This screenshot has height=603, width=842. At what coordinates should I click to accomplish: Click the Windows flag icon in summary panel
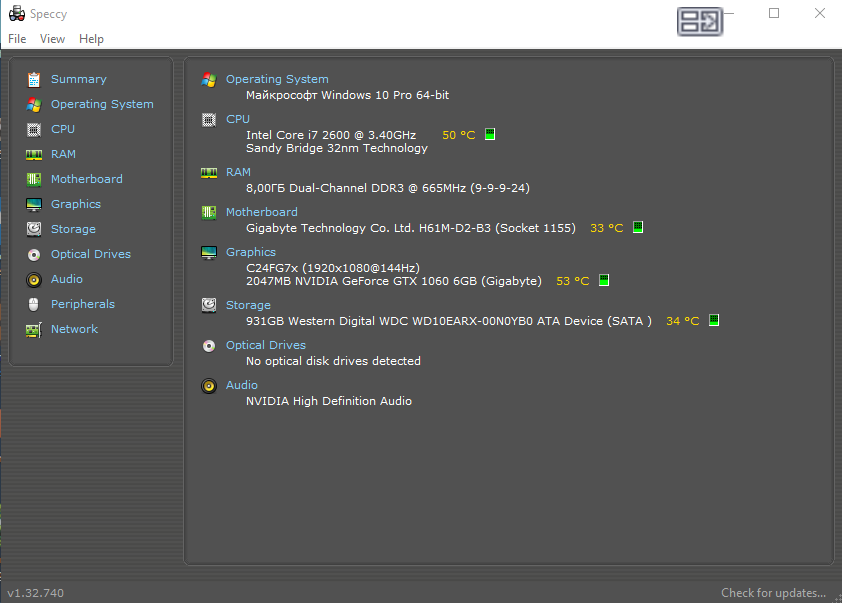[x=209, y=80]
